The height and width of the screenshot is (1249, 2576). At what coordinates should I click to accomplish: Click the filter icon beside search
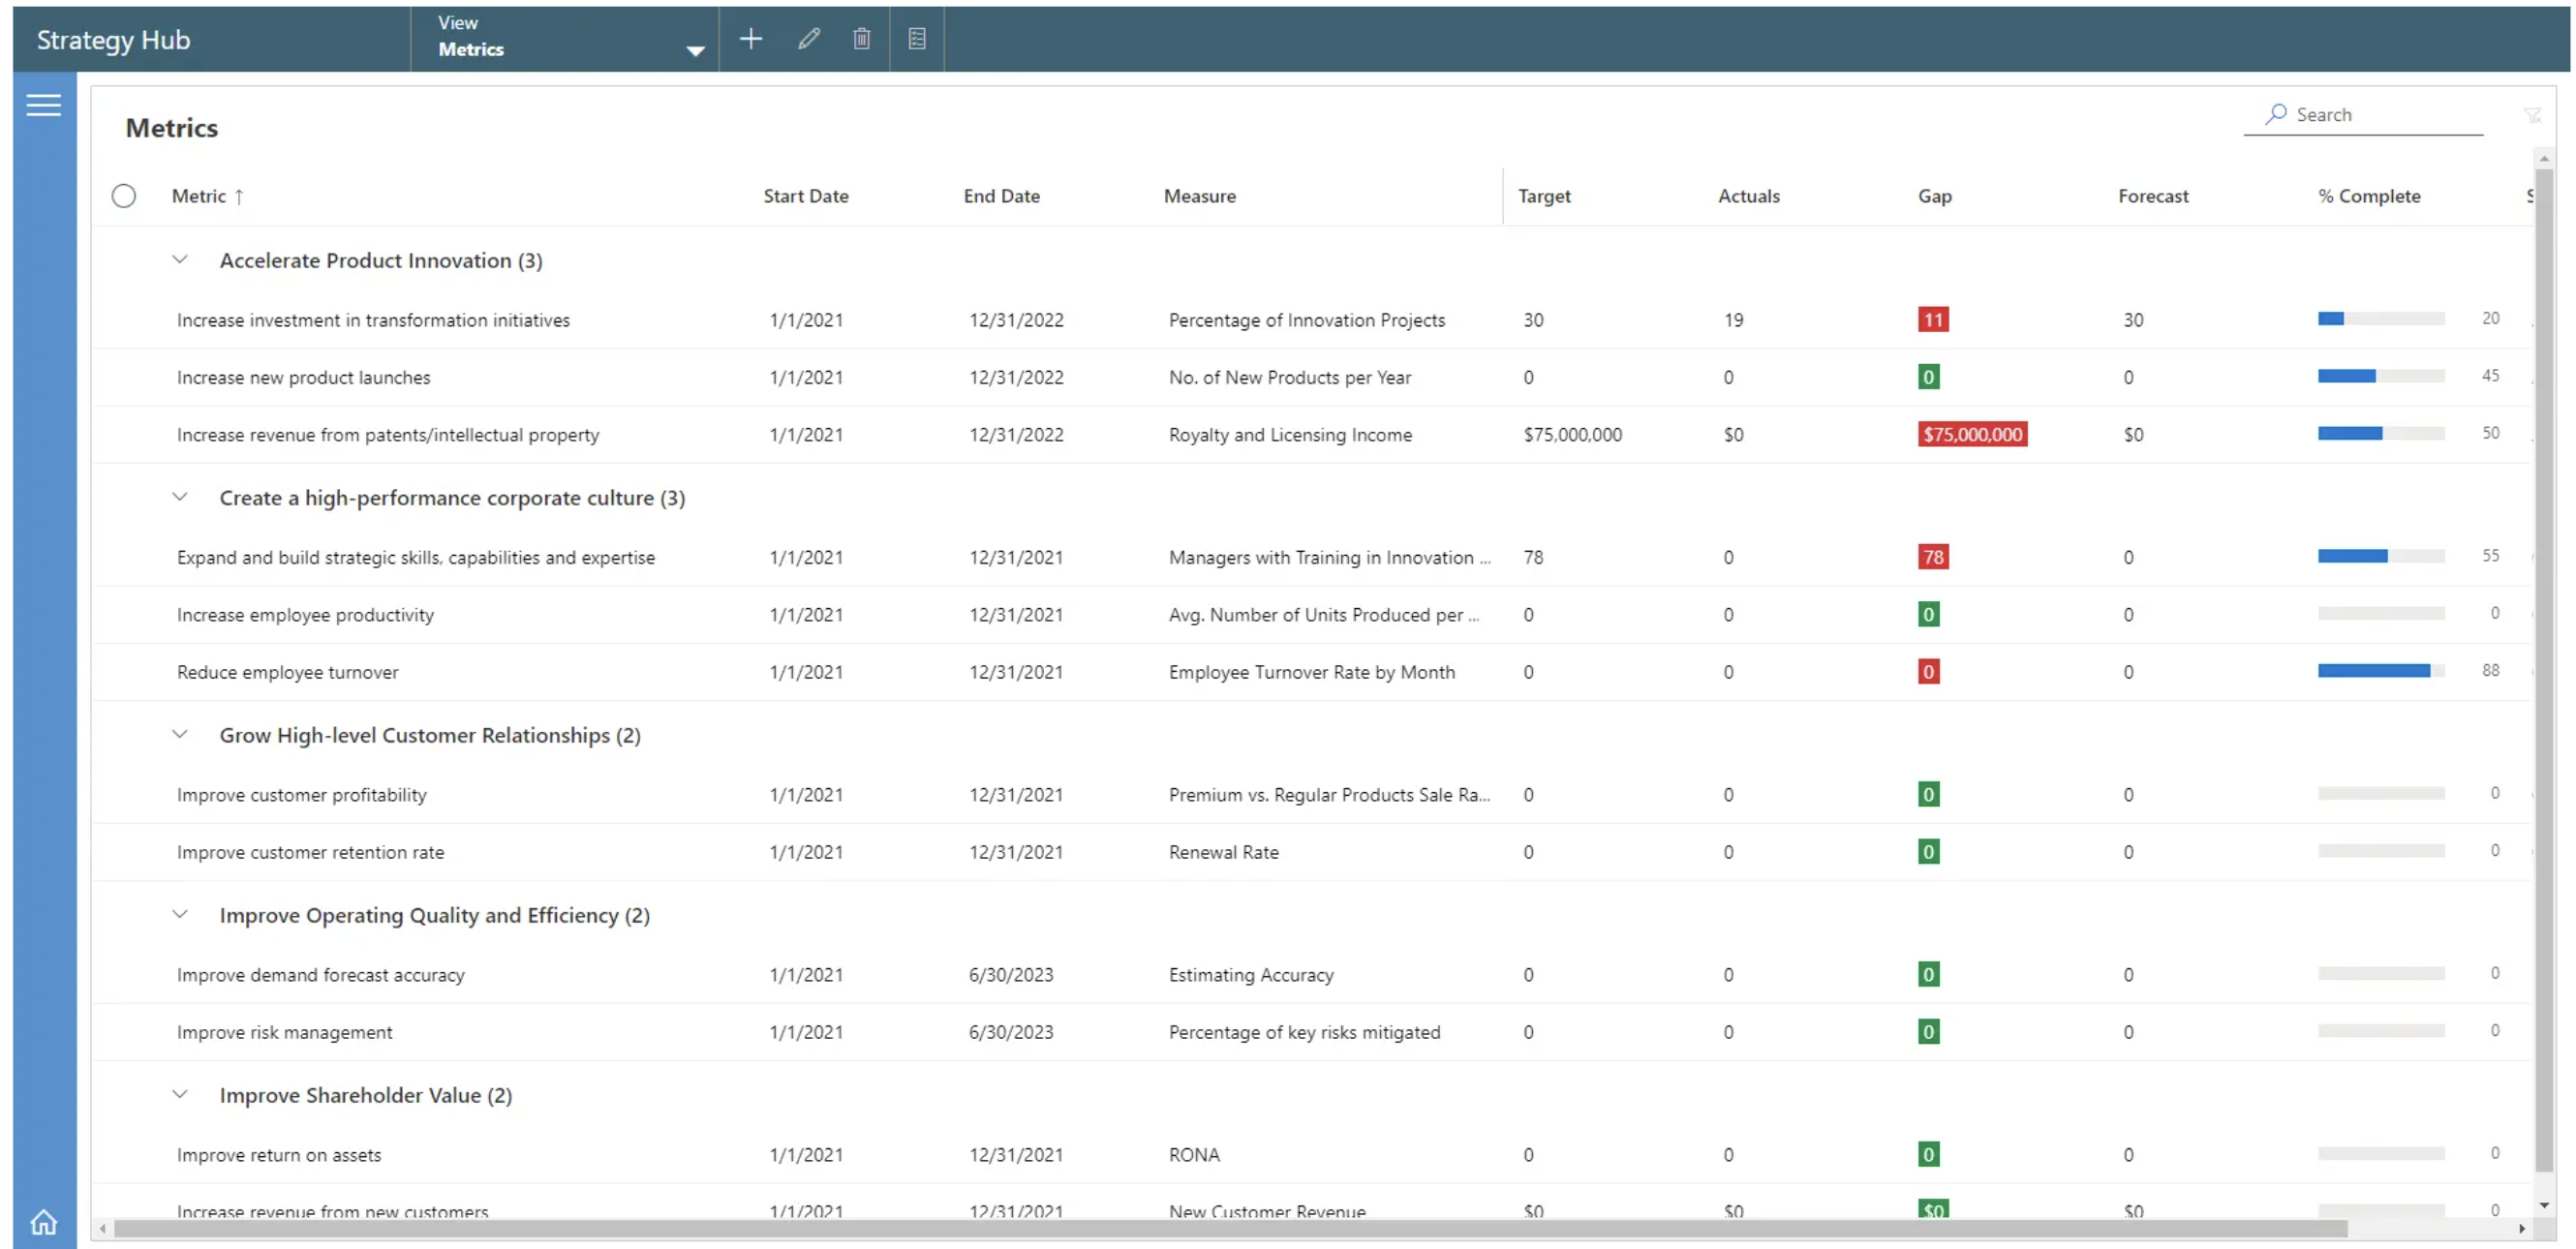[x=2531, y=115]
